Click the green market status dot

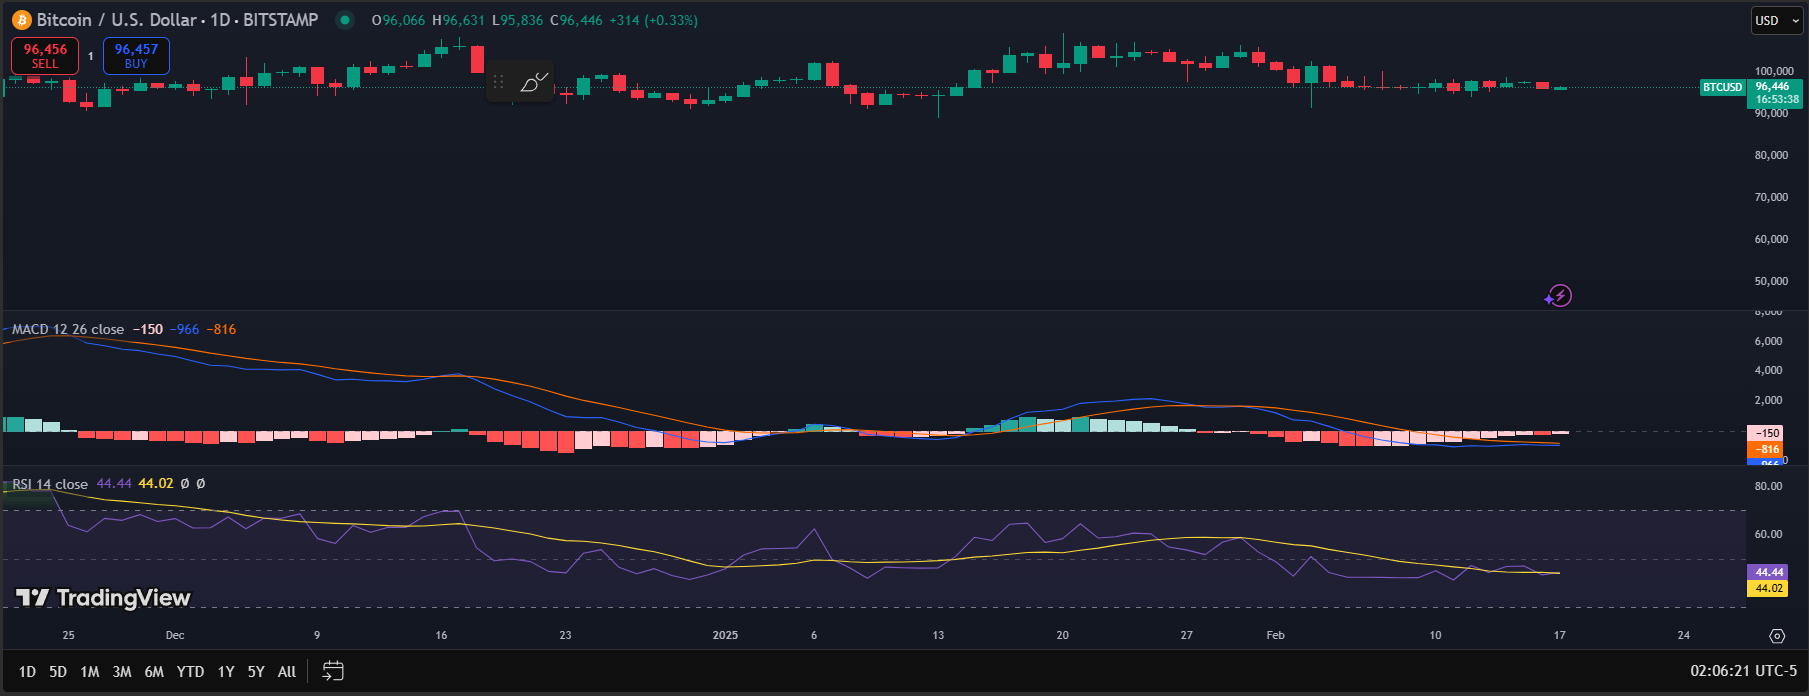[345, 20]
